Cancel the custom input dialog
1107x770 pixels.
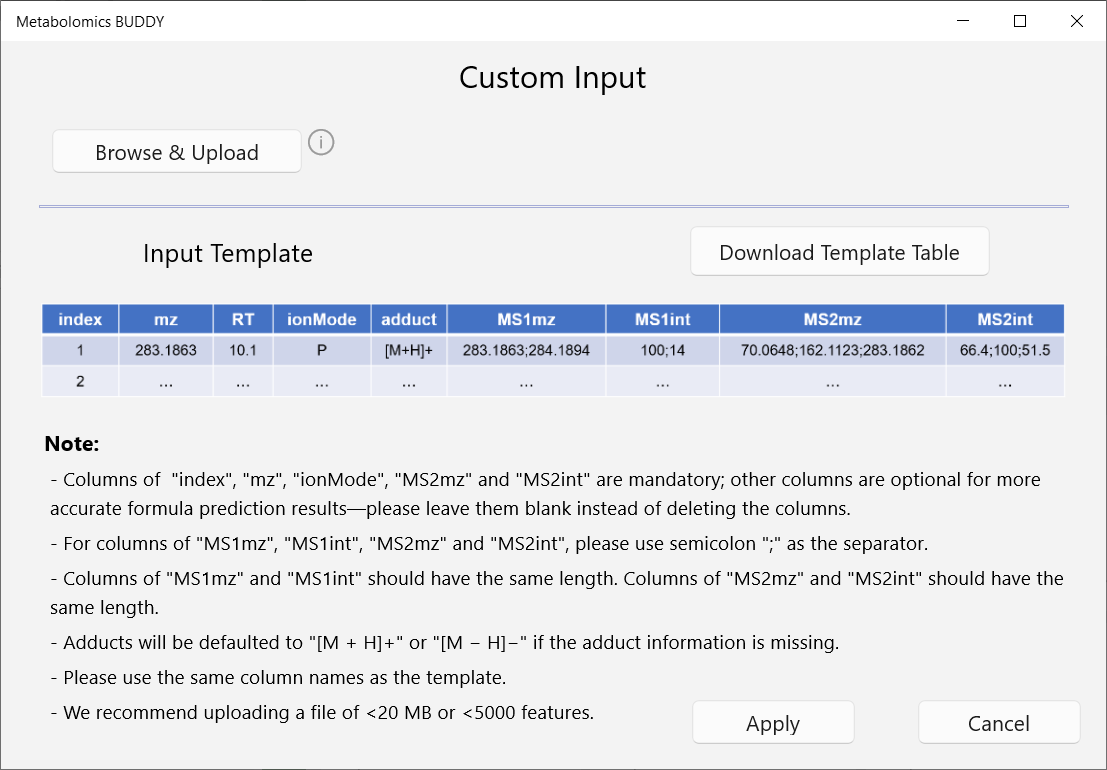point(998,723)
